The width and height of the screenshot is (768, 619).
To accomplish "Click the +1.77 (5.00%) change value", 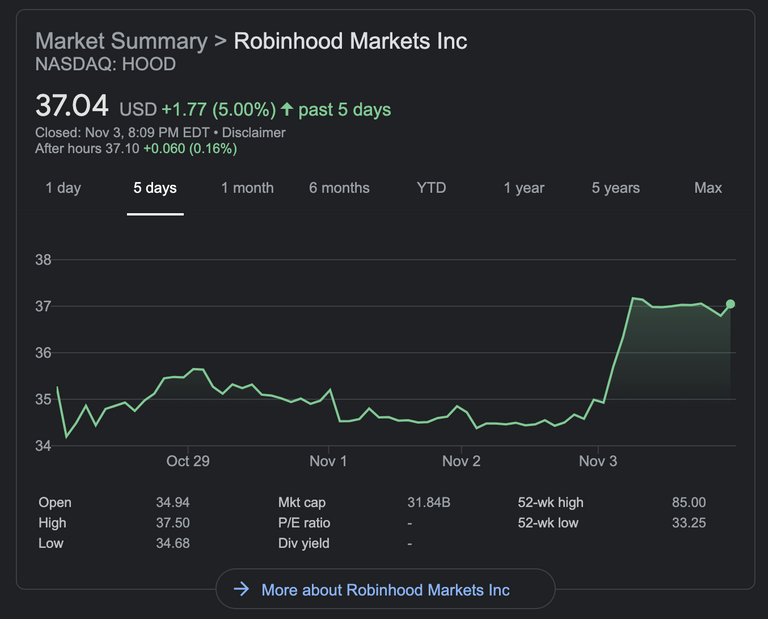I will (x=218, y=110).
